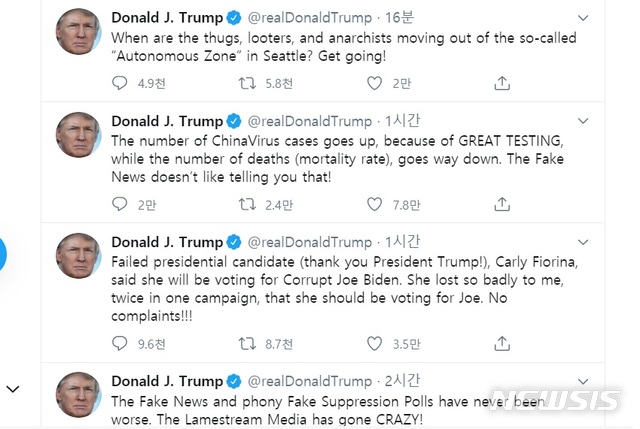Viewport: 640px width, 429px height.
Task: Open the 2시간 timestamp of last tweet
Action: [408, 380]
